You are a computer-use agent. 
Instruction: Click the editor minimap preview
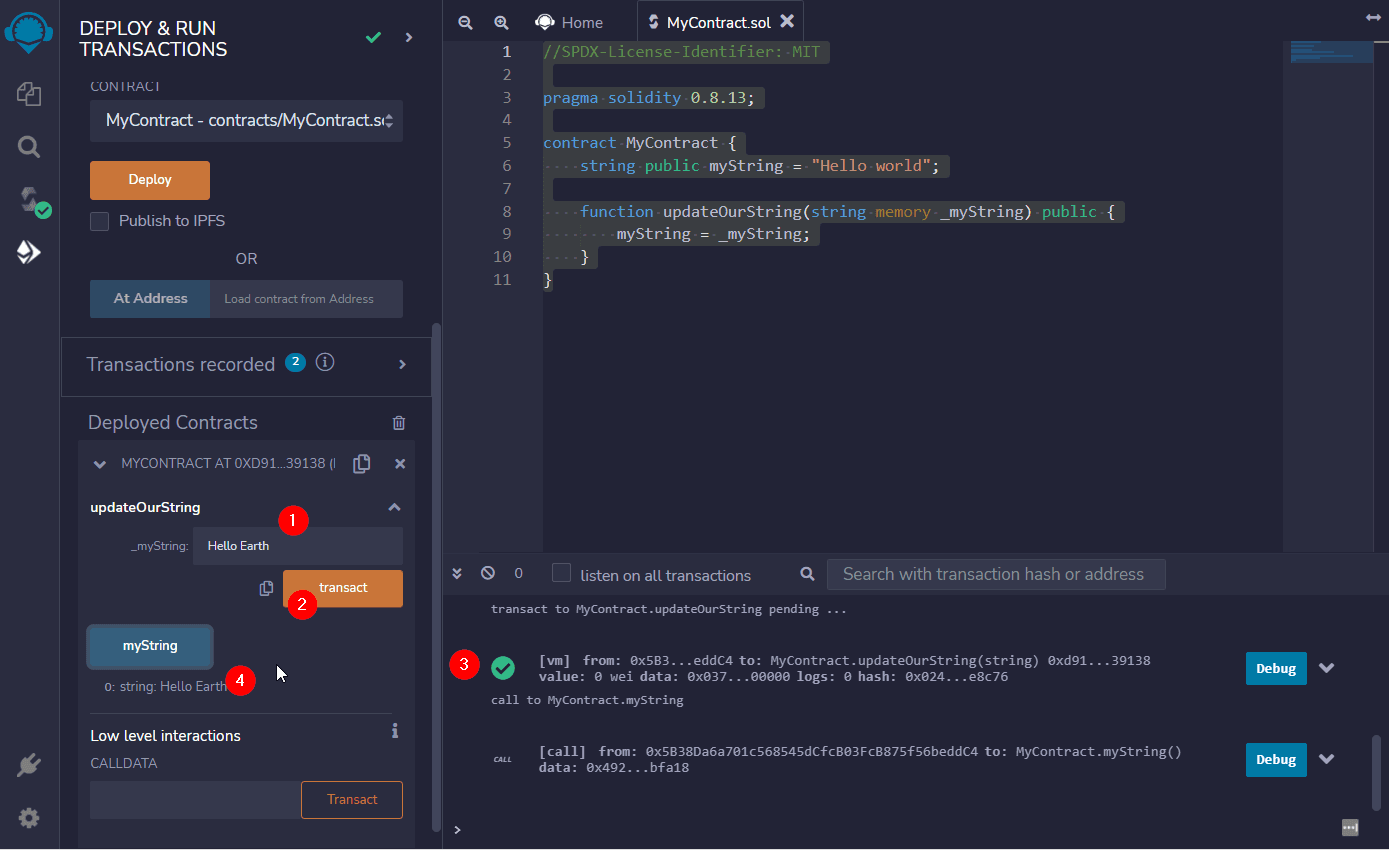pos(1331,52)
